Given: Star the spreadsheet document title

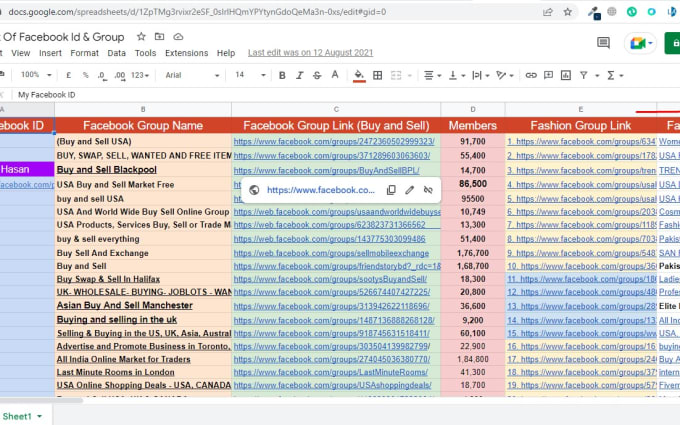Looking at the screenshot, I should [x=141, y=37].
